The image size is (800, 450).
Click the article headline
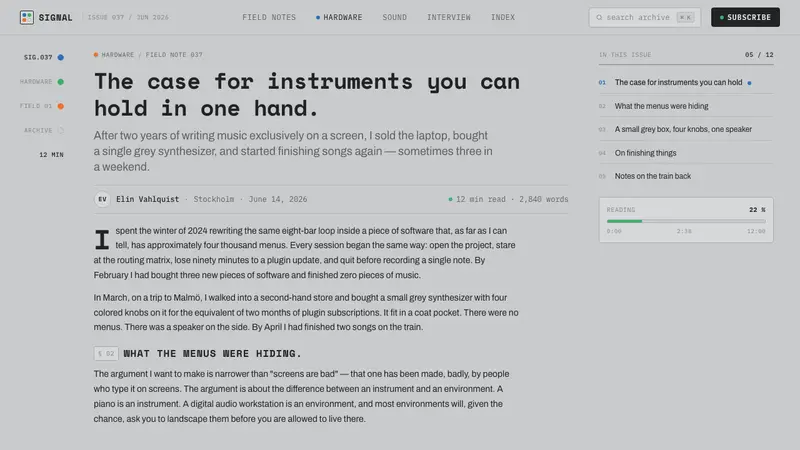point(307,95)
